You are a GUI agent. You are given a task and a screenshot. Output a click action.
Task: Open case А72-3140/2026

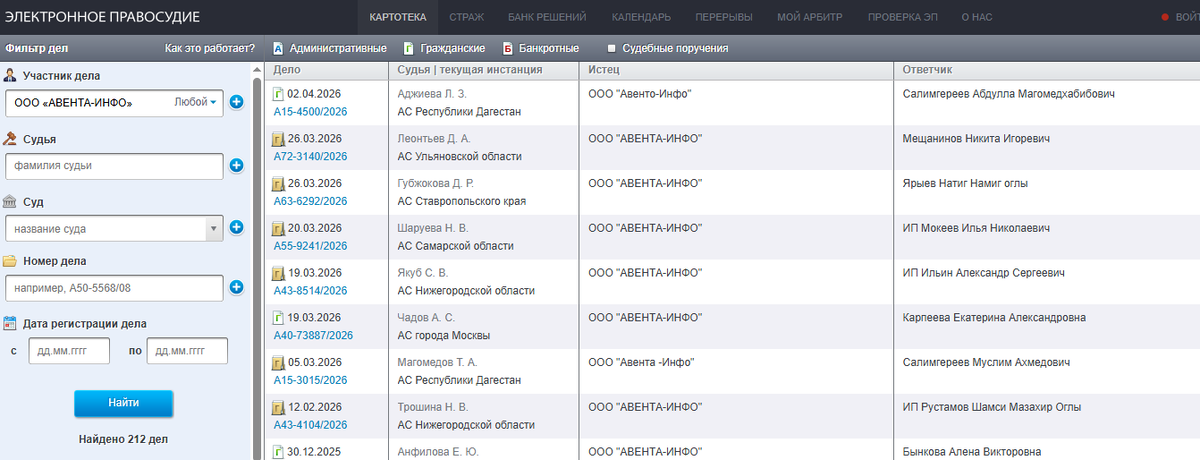(311, 156)
